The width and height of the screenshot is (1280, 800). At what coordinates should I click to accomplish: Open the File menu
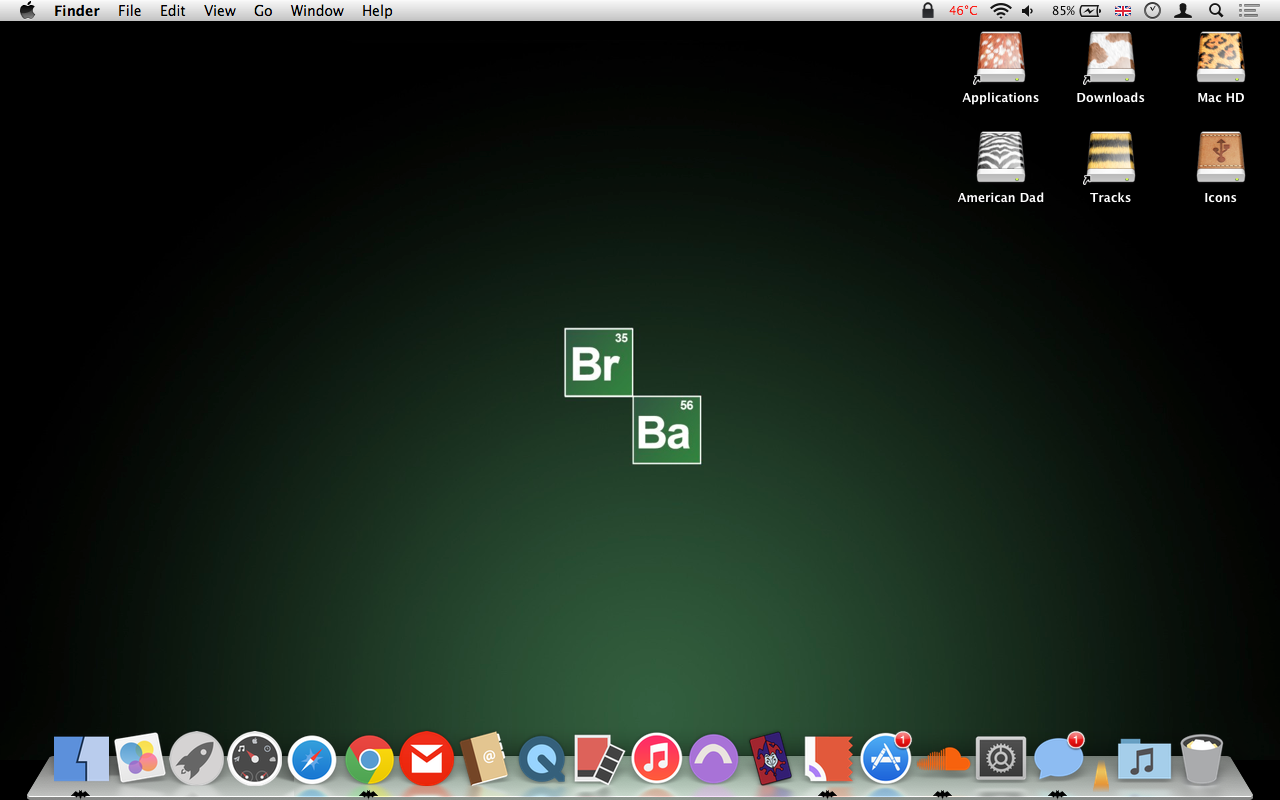tap(130, 11)
